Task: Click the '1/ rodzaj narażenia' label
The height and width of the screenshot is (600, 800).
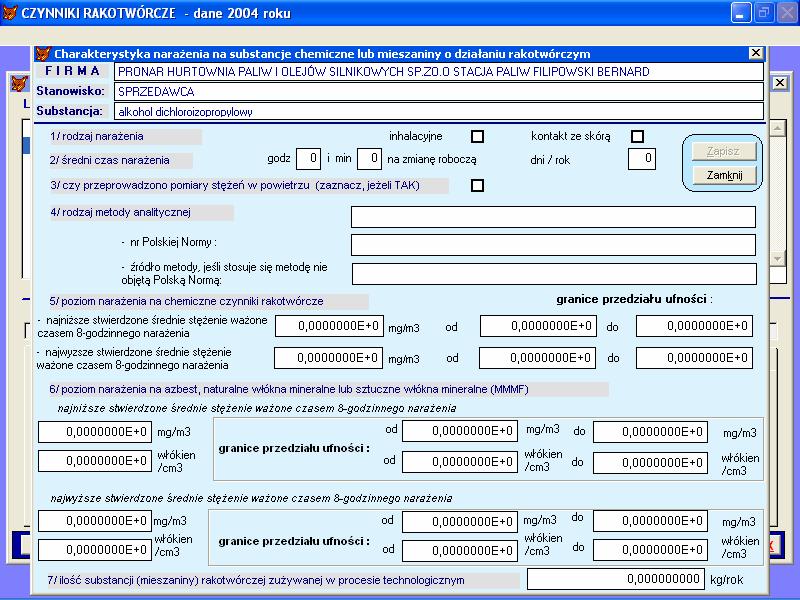Action: pos(97,136)
